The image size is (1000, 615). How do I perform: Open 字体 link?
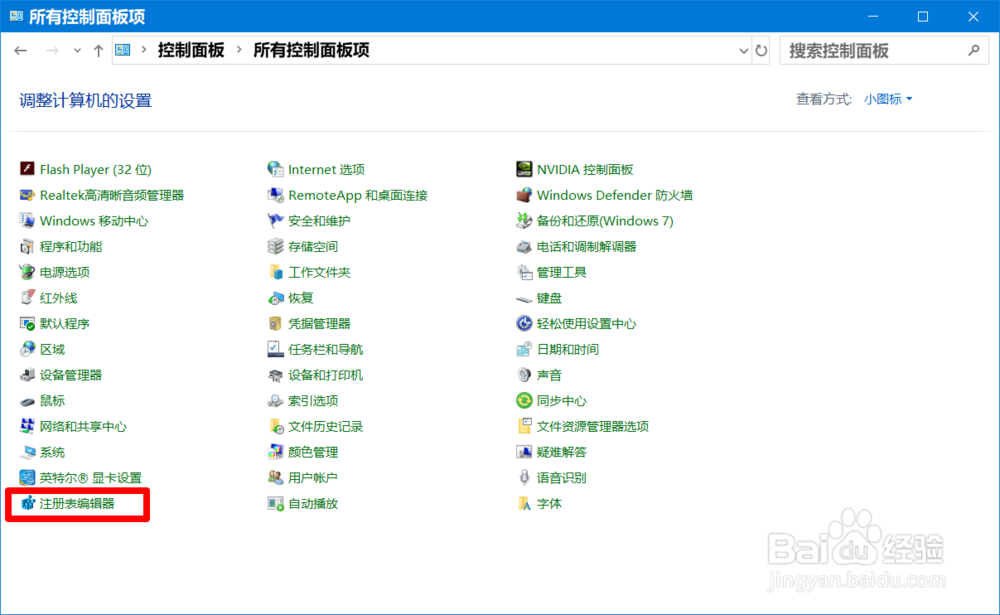pos(549,503)
